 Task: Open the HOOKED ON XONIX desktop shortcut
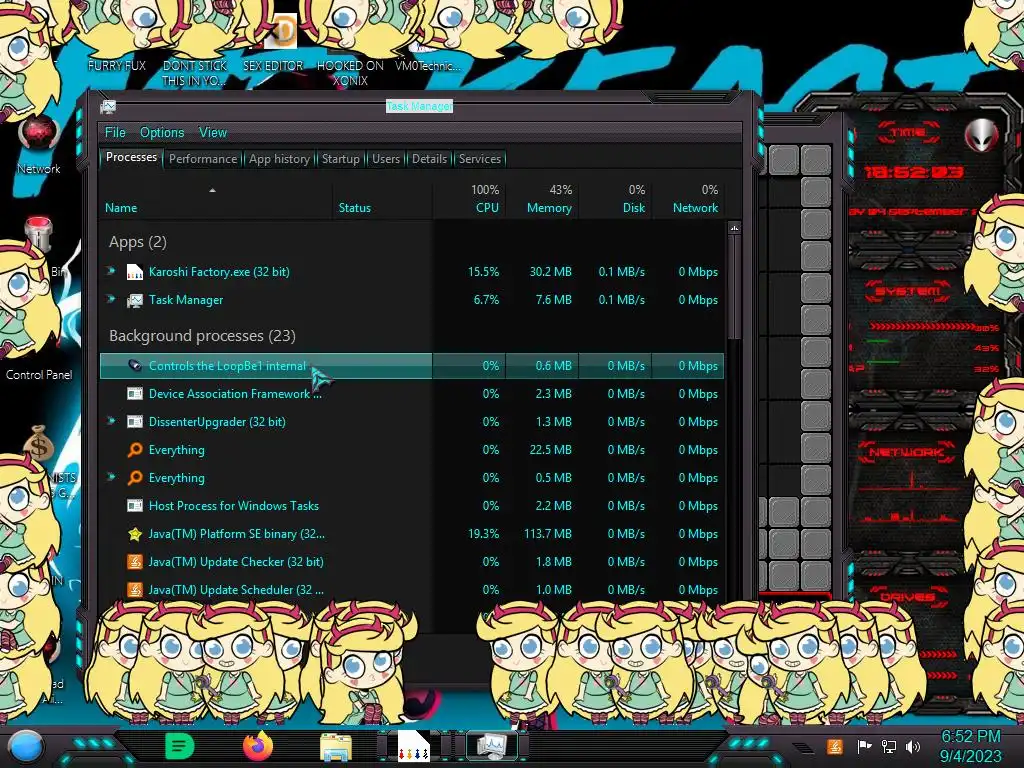[350, 72]
